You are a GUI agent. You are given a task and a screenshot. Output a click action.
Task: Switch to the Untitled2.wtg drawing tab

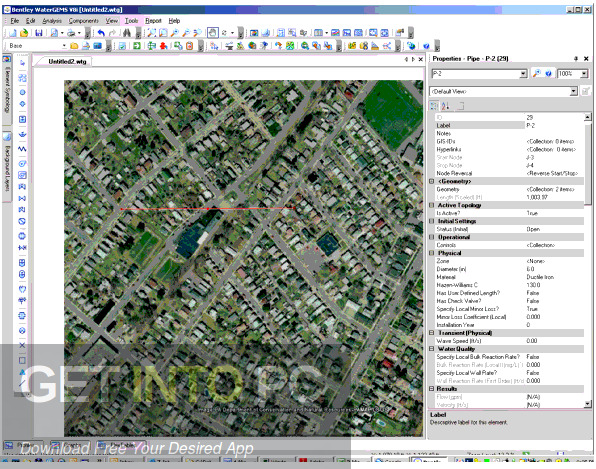coord(67,62)
